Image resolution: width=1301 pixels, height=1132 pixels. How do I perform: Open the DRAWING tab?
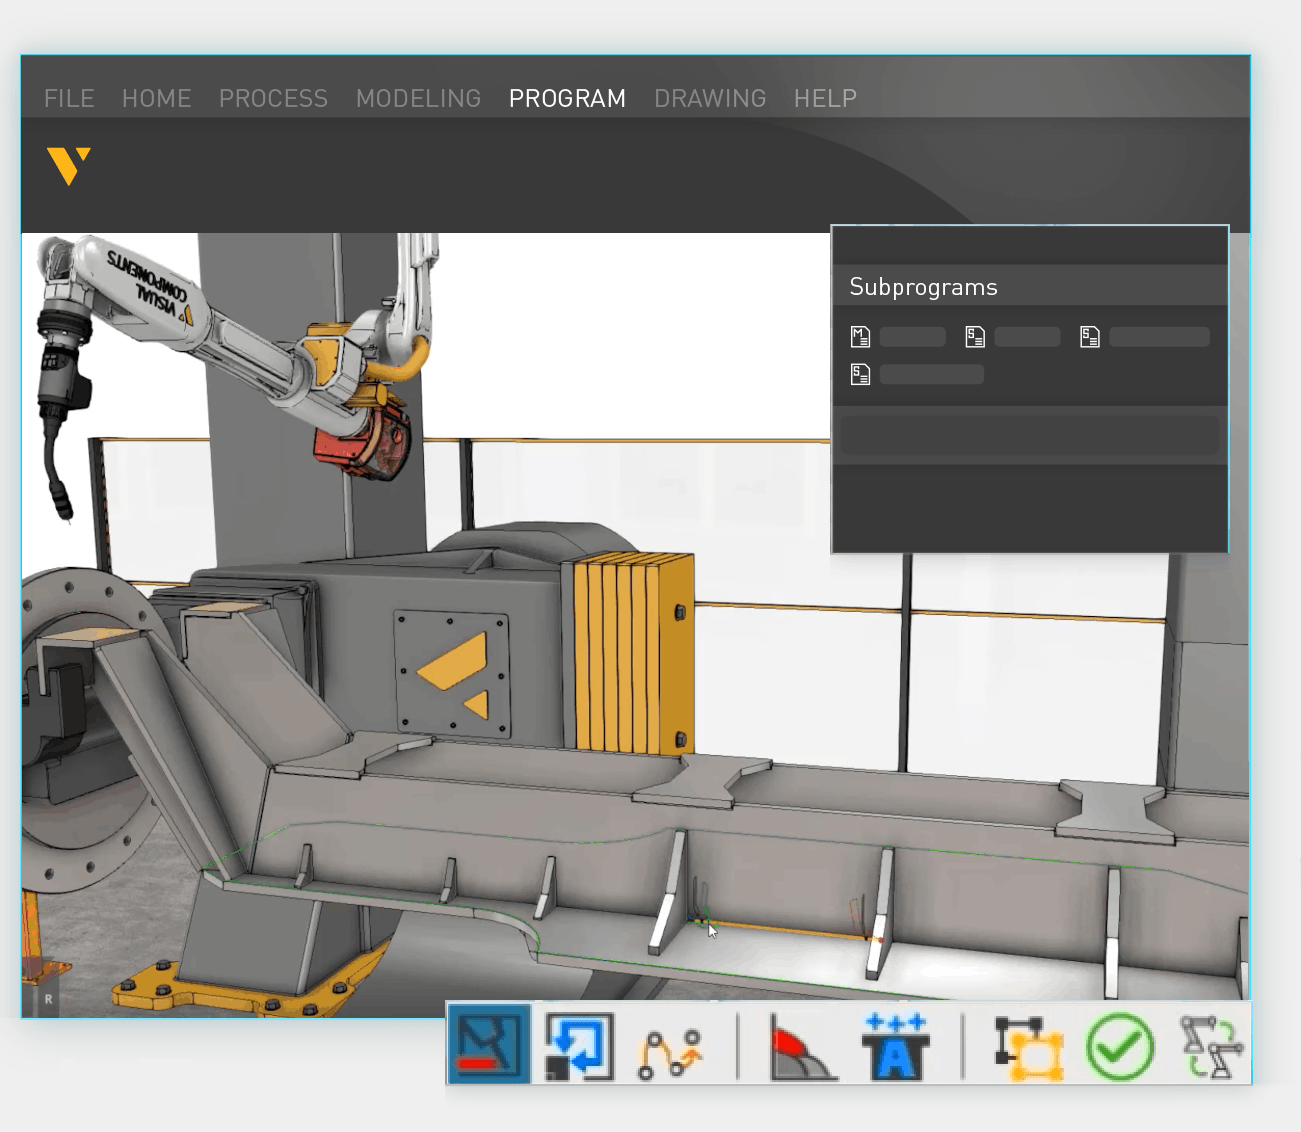point(710,98)
